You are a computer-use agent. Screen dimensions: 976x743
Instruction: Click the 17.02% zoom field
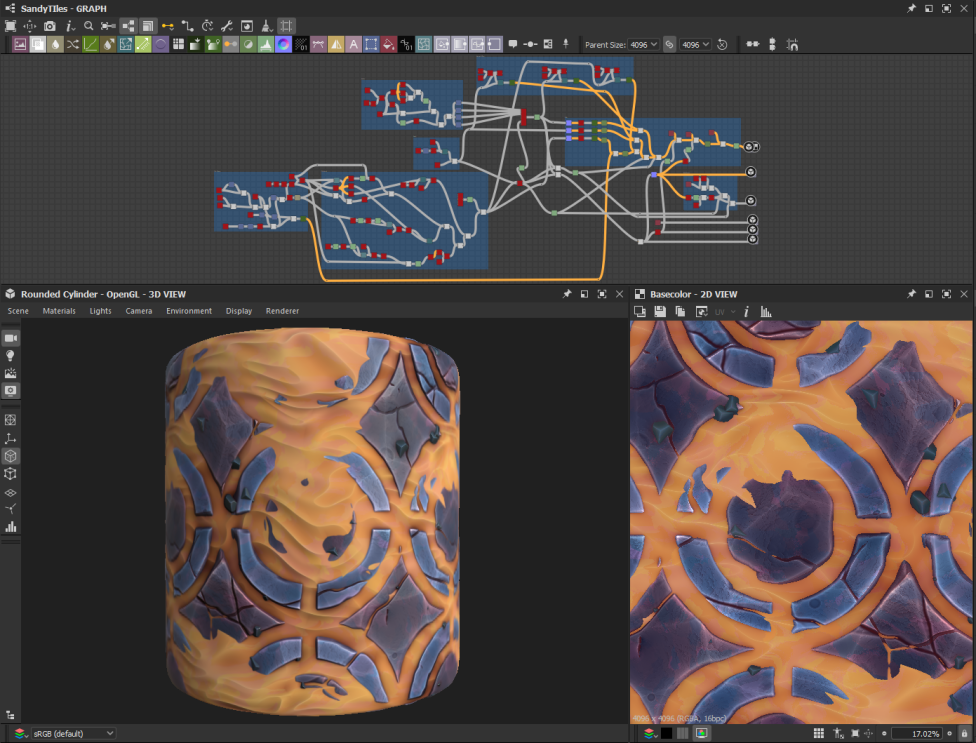pos(916,734)
